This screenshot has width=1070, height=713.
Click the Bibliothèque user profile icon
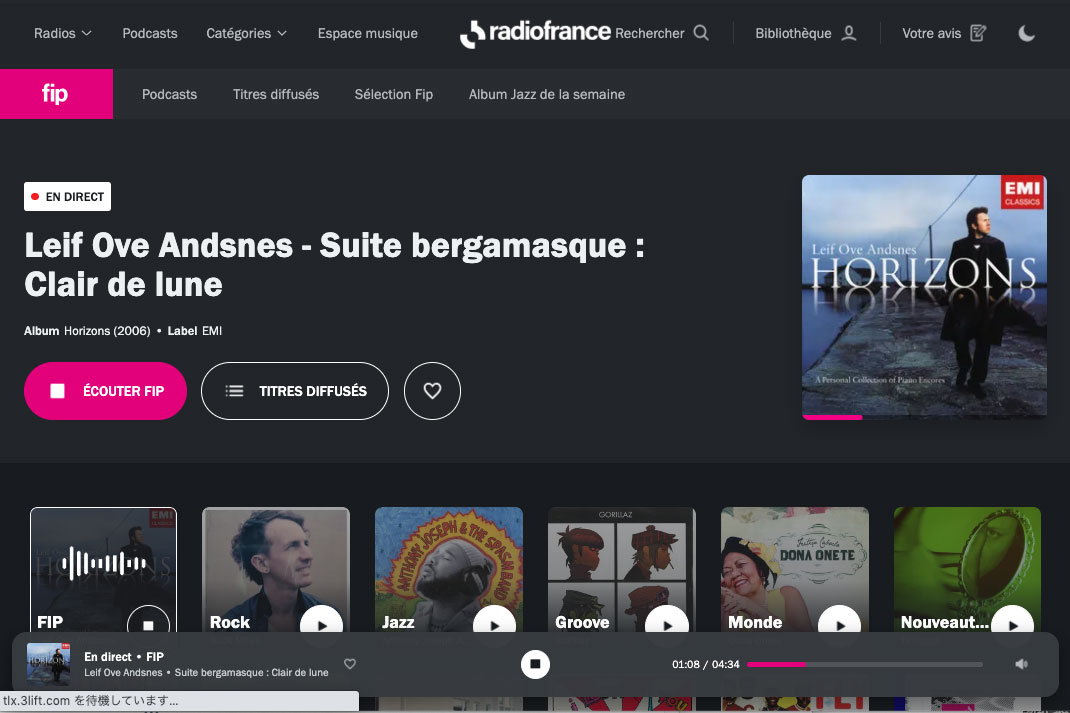click(x=848, y=33)
